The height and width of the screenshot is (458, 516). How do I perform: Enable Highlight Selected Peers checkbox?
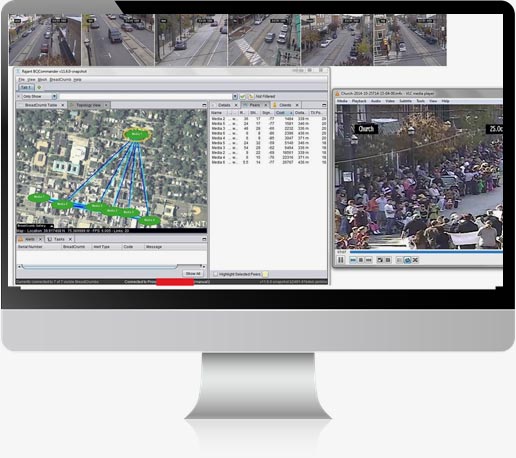[215, 274]
